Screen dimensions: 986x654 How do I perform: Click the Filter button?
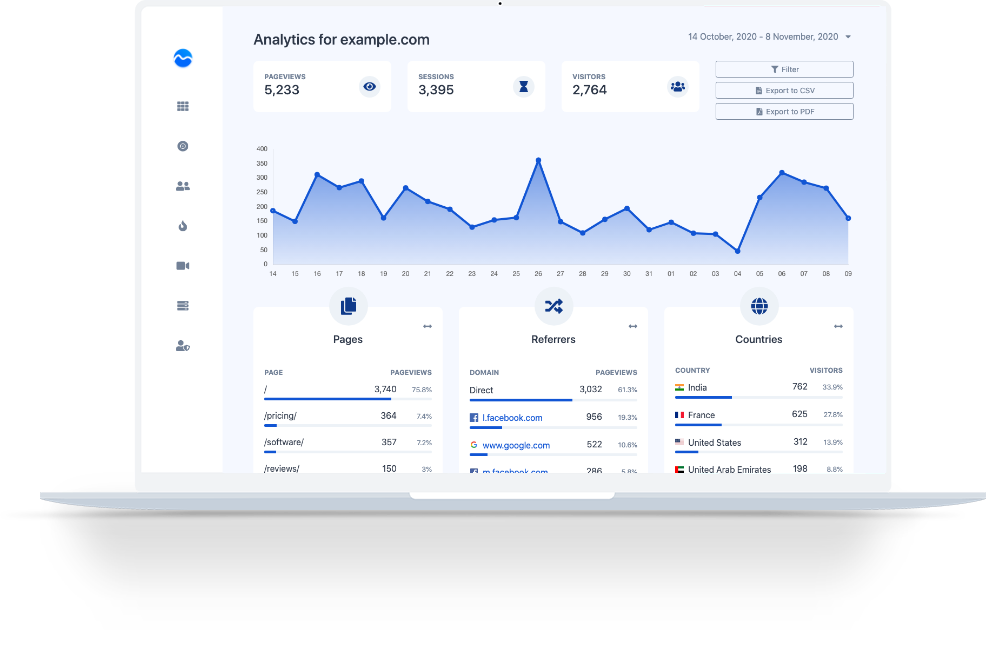(784, 69)
